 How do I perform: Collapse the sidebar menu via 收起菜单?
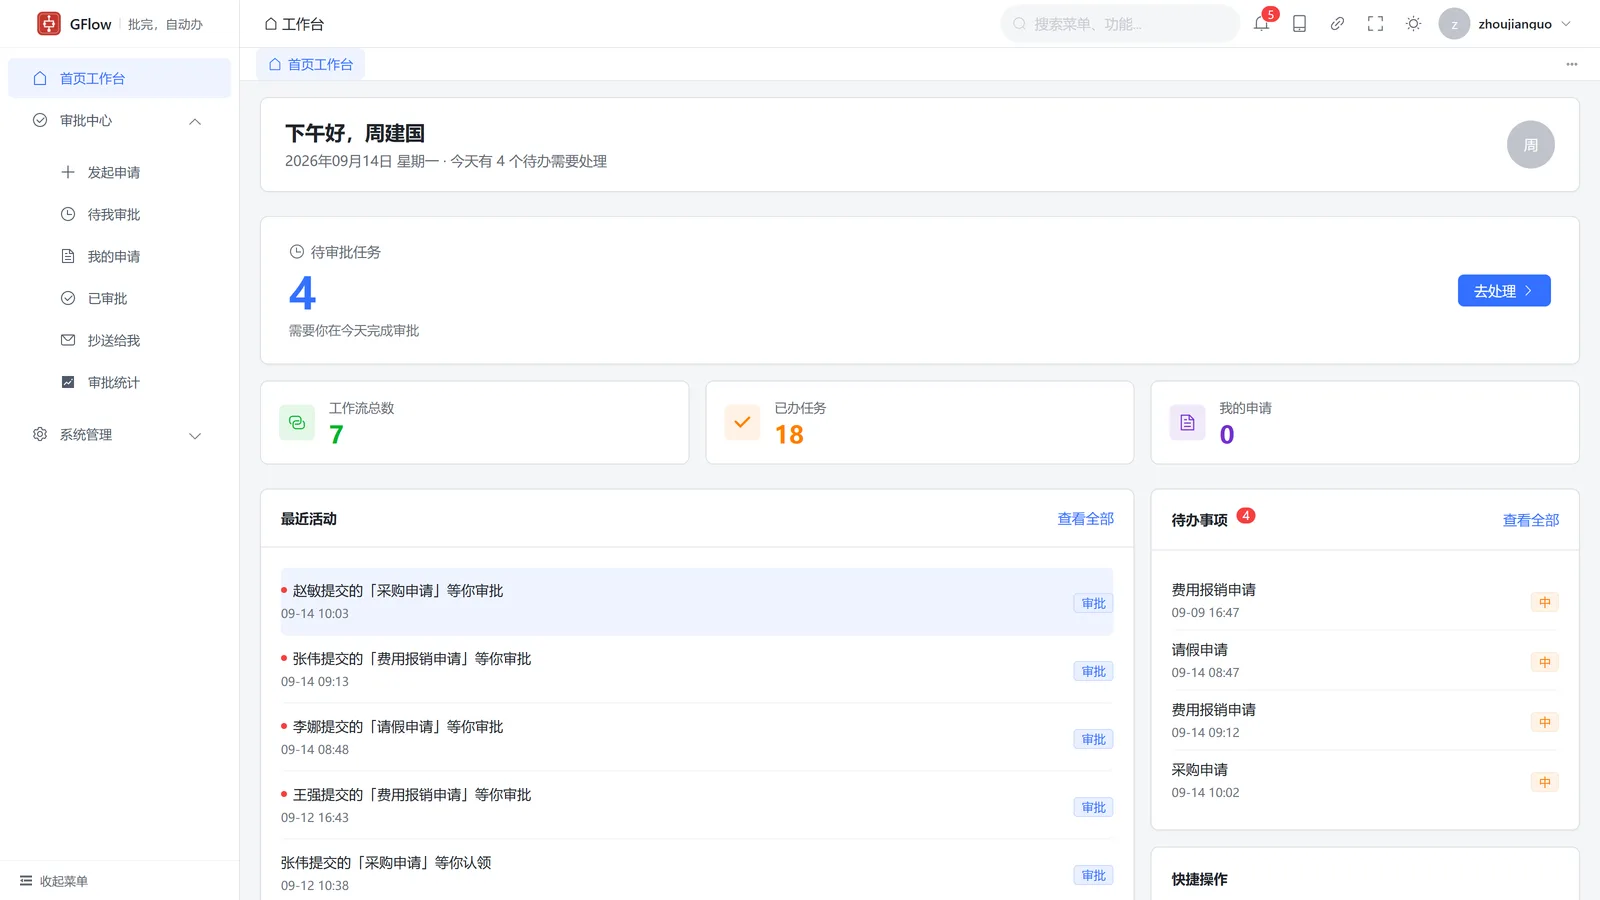[x=54, y=881]
